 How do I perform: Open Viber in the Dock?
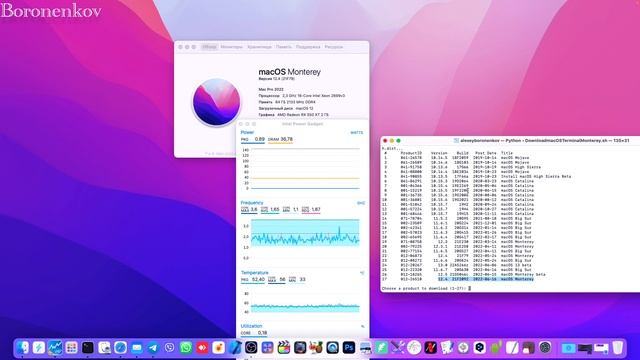coord(169,347)
